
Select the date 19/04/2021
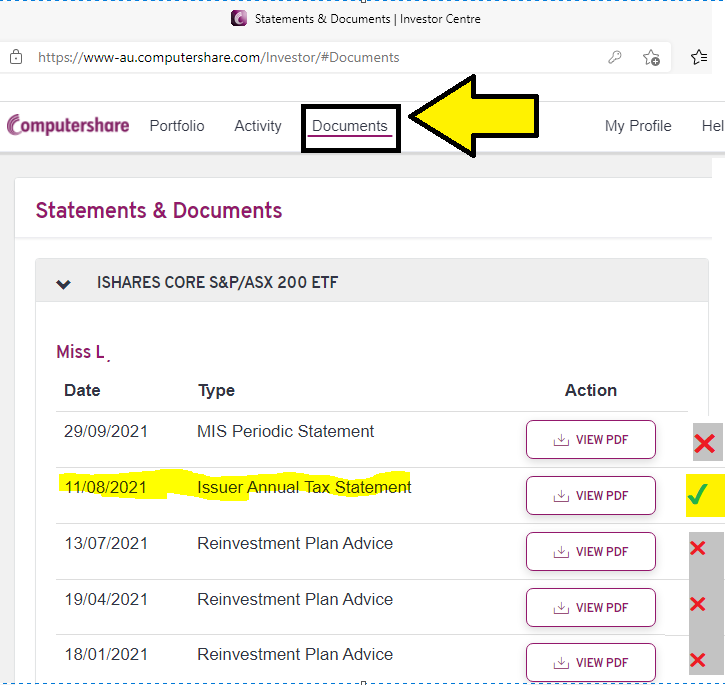(x=105, y=599)
